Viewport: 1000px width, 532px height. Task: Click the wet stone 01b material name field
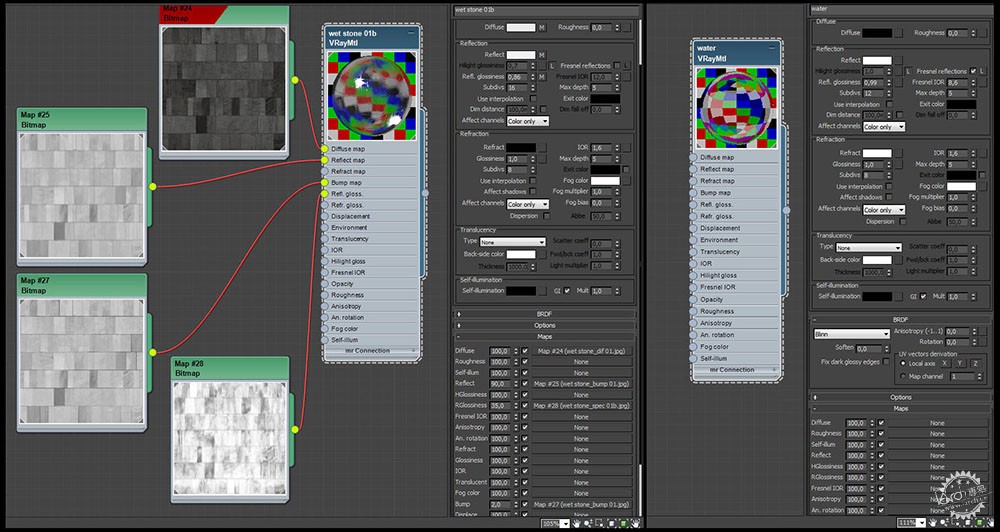[x=546, y=11]
